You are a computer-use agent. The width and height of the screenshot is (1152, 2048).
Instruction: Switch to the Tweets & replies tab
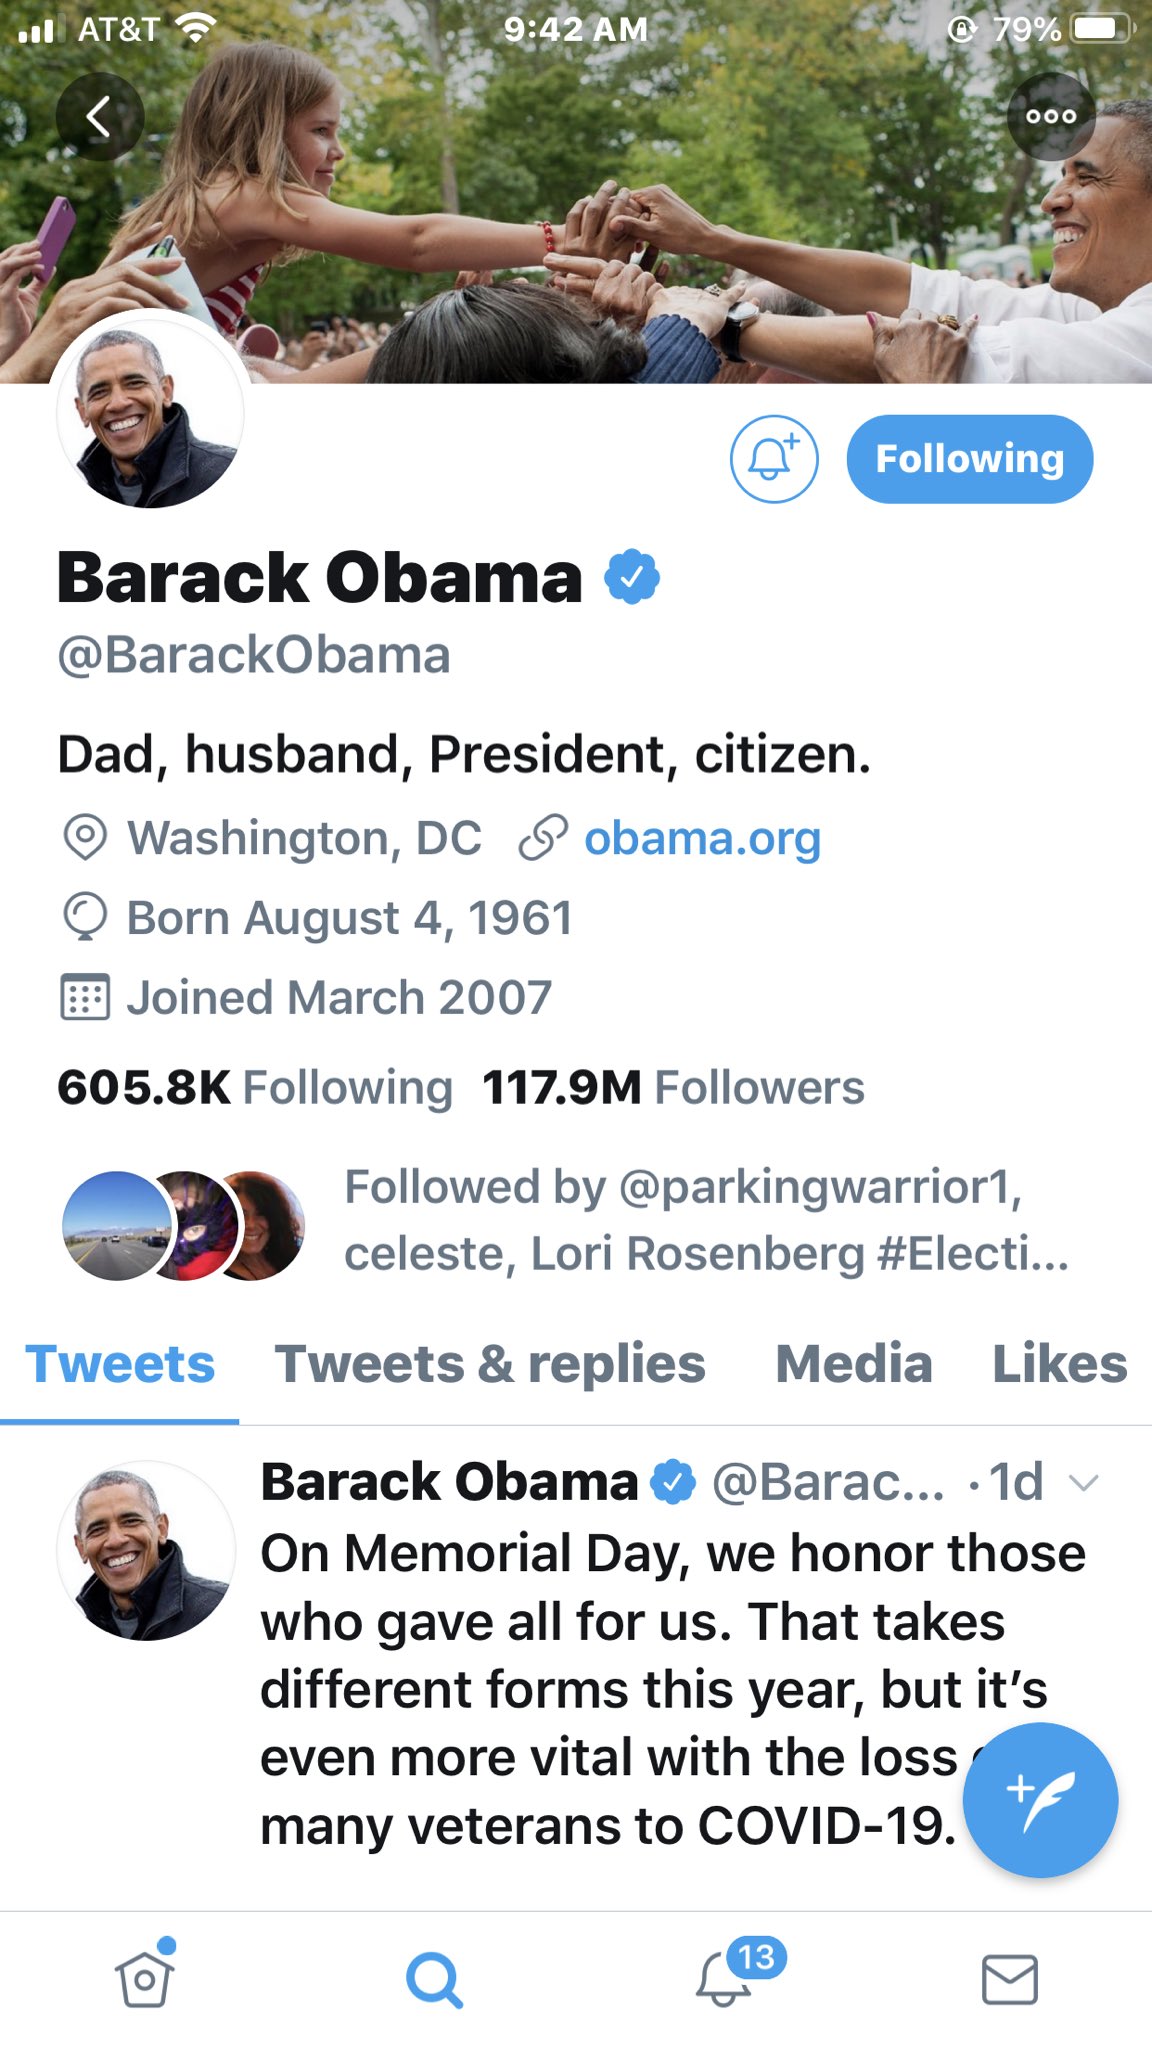pyautogui.click(x=490, y=1364)
